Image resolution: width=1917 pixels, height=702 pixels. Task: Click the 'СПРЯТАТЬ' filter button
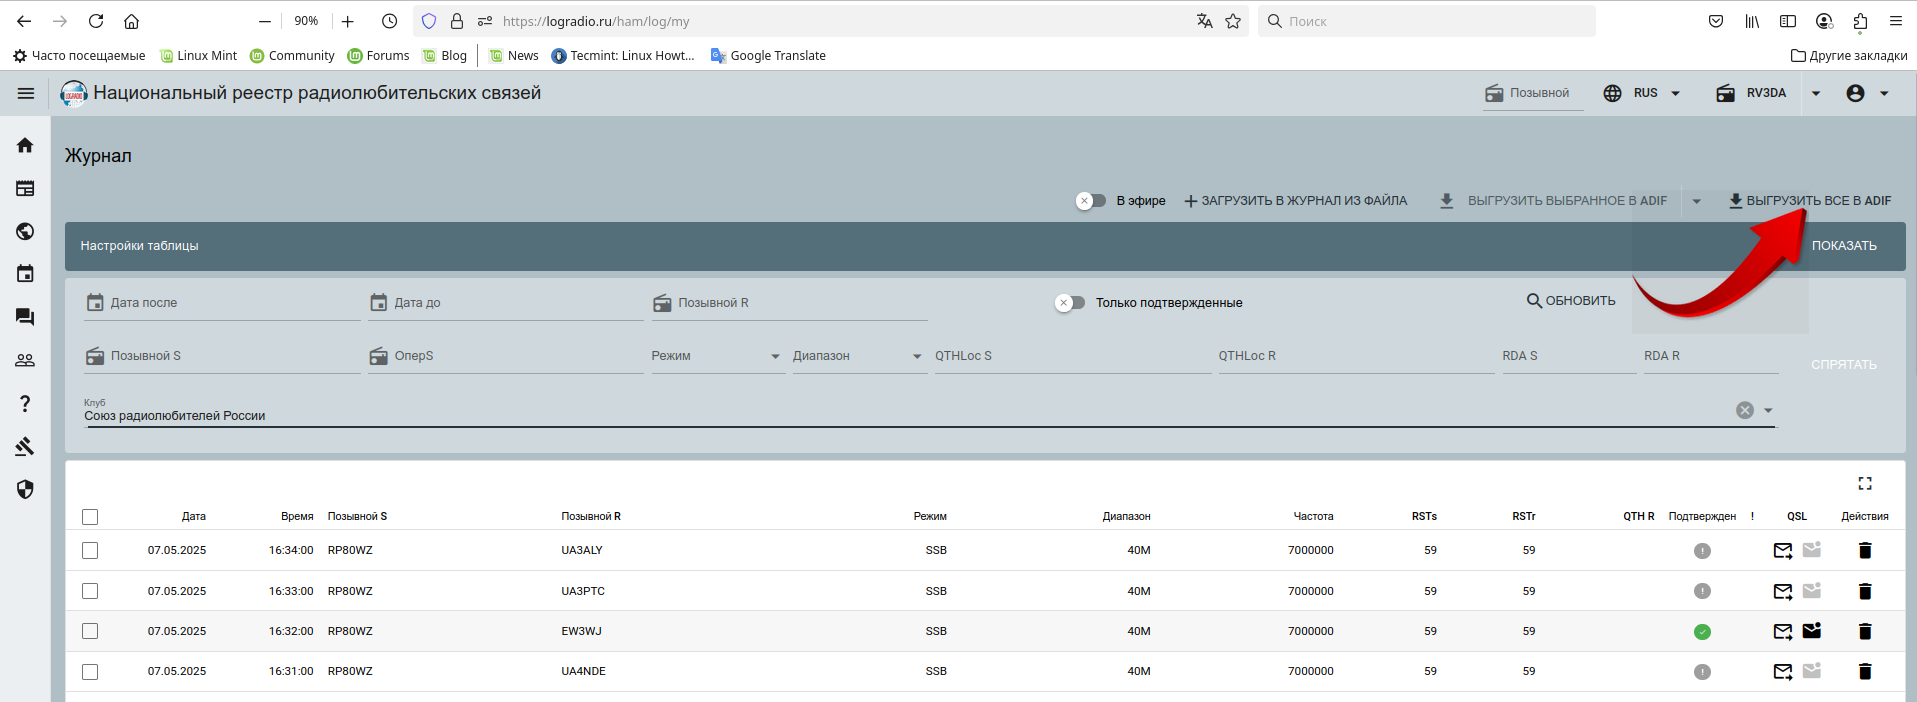point(1844,365)
